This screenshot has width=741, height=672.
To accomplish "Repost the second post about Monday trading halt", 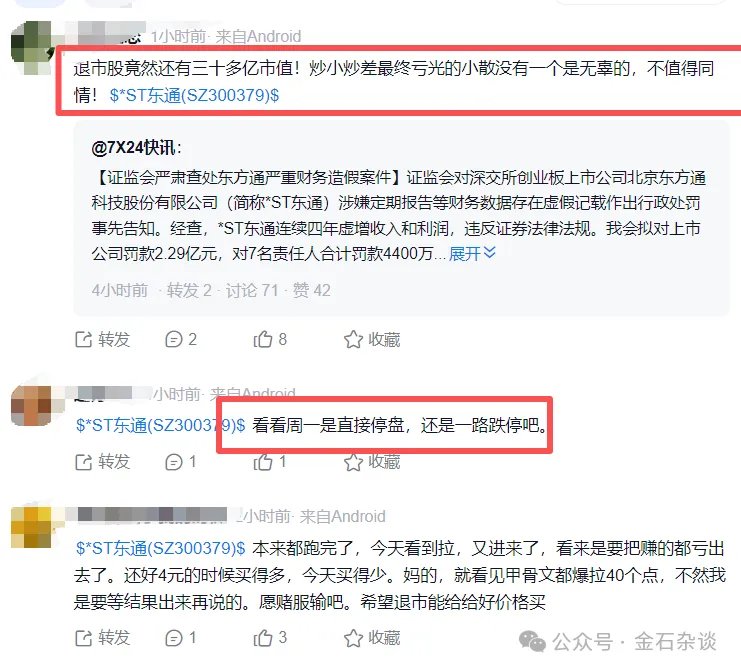I will click(102, 462).
